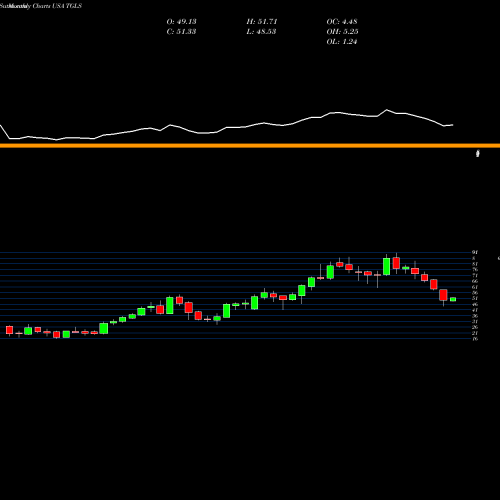Click the '21' price axis label

pyautogui.click(x=475, y=333)
